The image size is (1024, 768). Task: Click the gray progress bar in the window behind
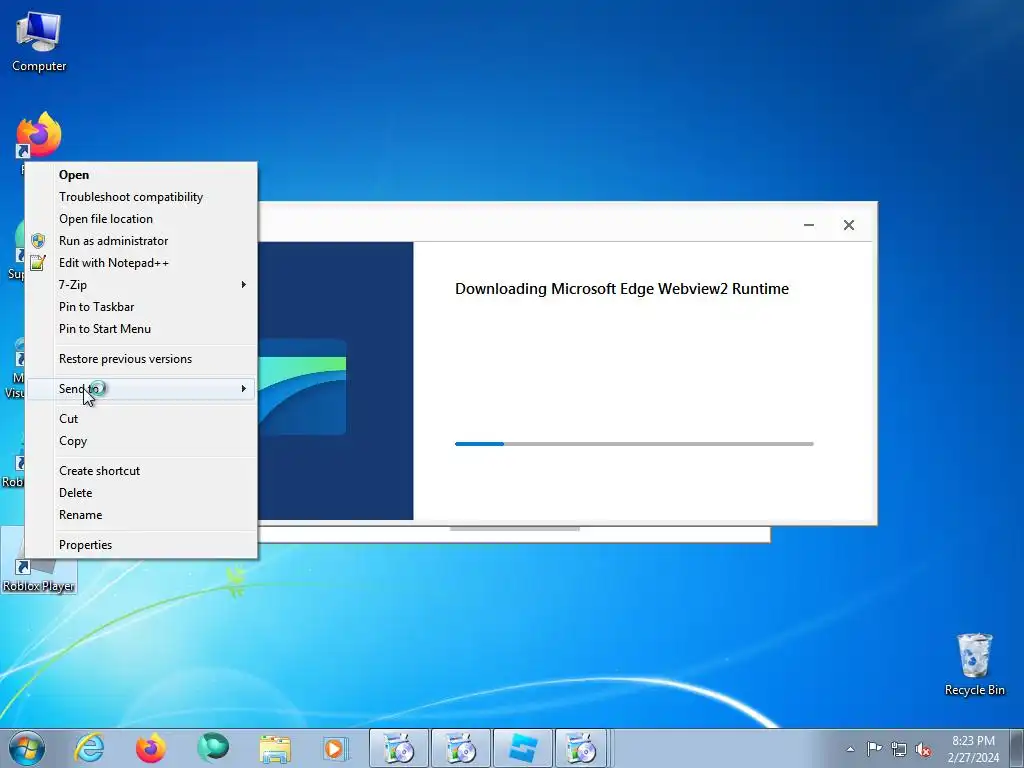point(515,529)
